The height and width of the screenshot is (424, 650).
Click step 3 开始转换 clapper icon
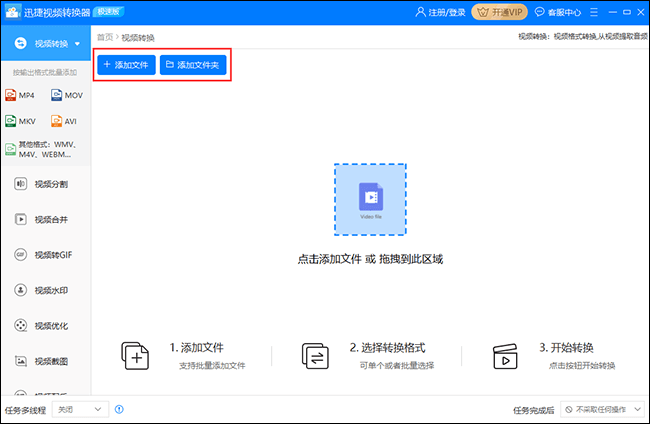505,356
